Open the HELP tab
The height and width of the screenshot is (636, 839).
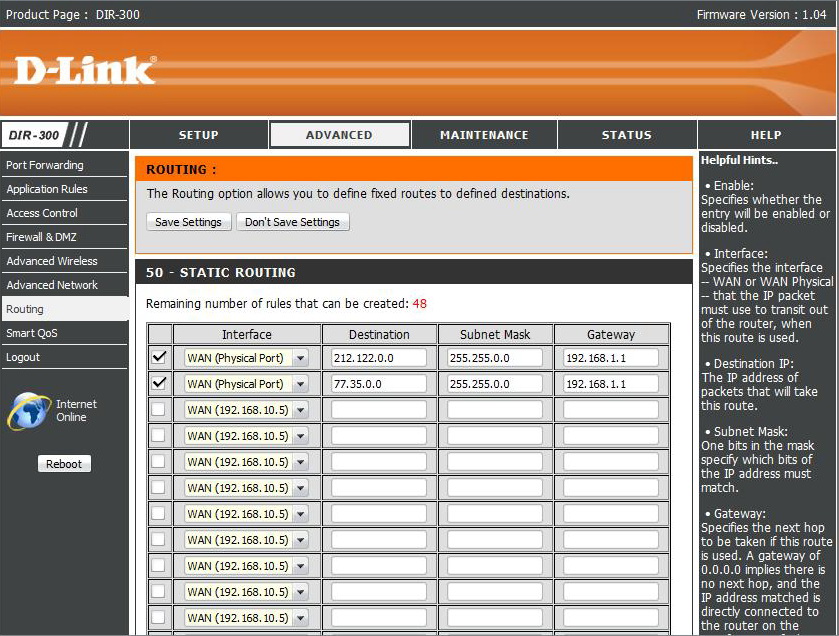[x=766, y=135]
